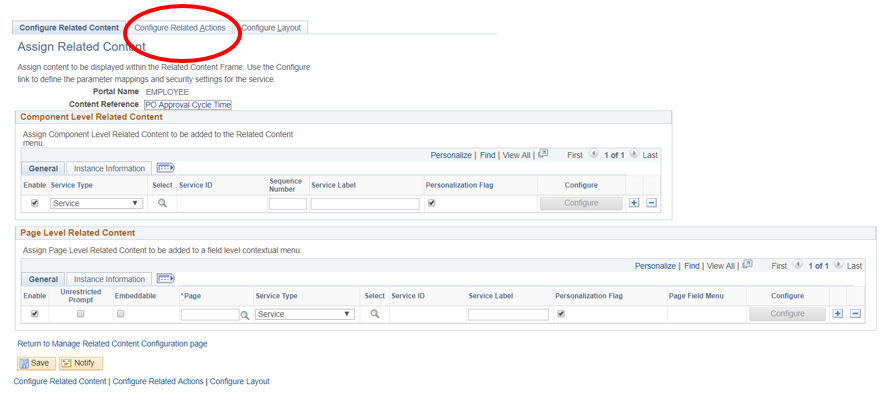Viewport: 890px width, 396px height.
Task: Select General tab in Component Level grid
Action: coord(44,168)
